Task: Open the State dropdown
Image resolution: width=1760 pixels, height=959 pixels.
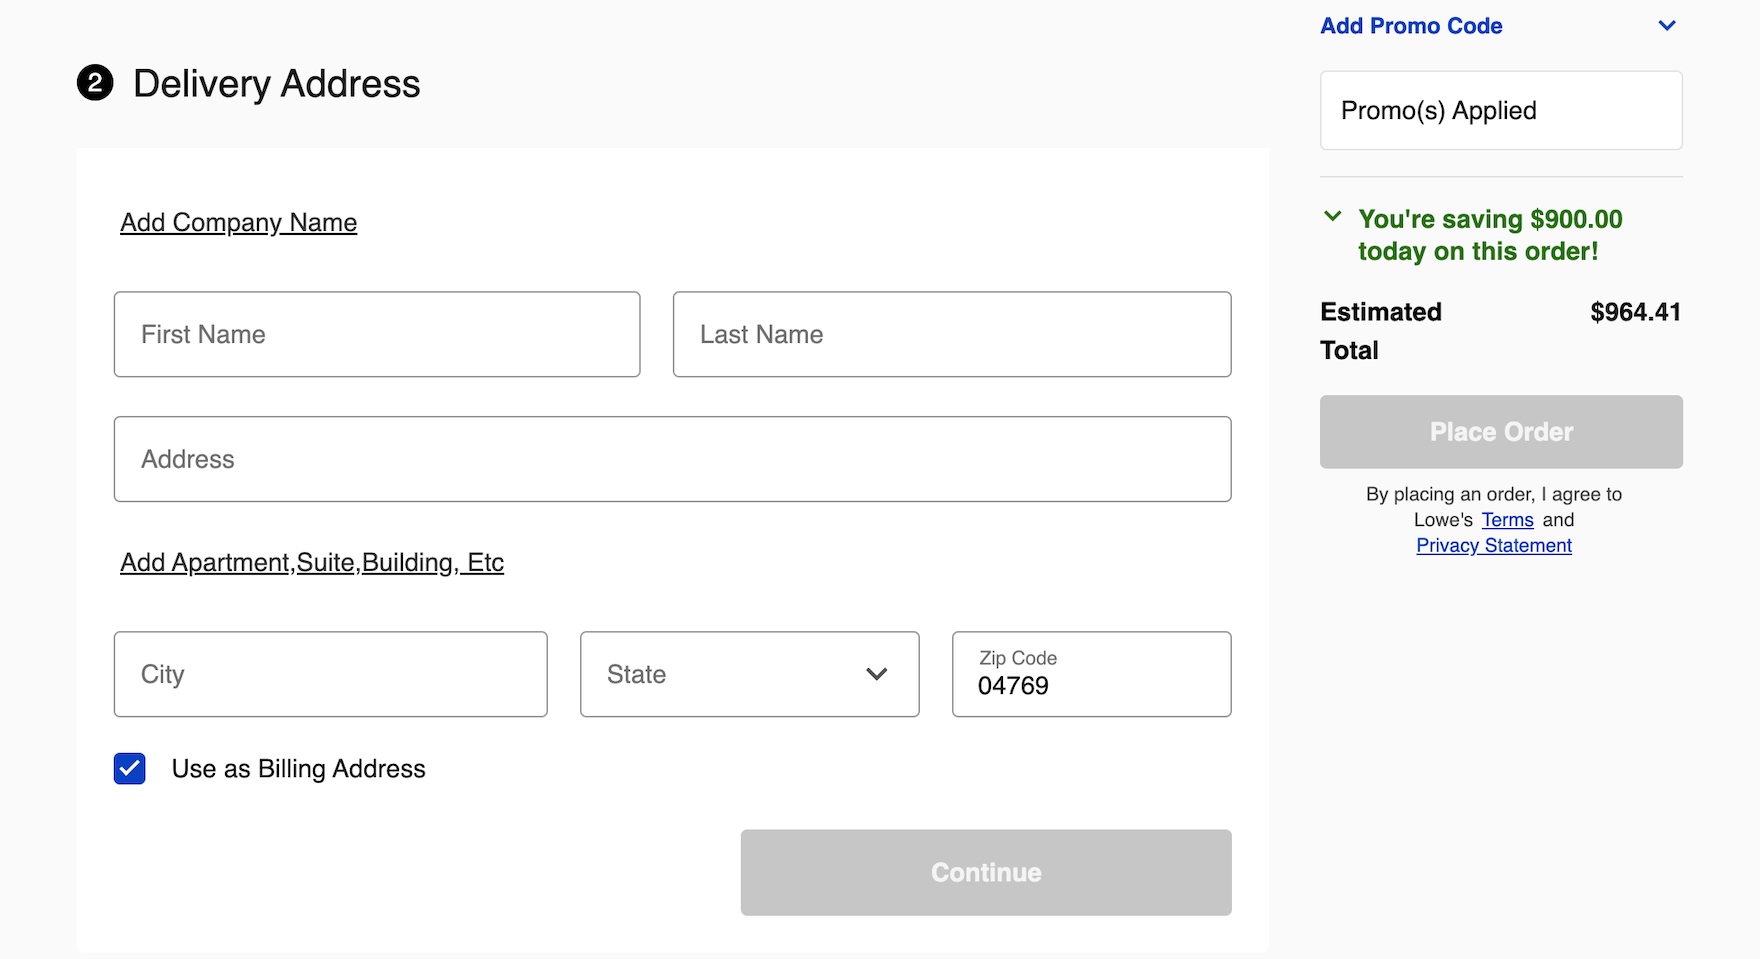Action: [749, 674]
